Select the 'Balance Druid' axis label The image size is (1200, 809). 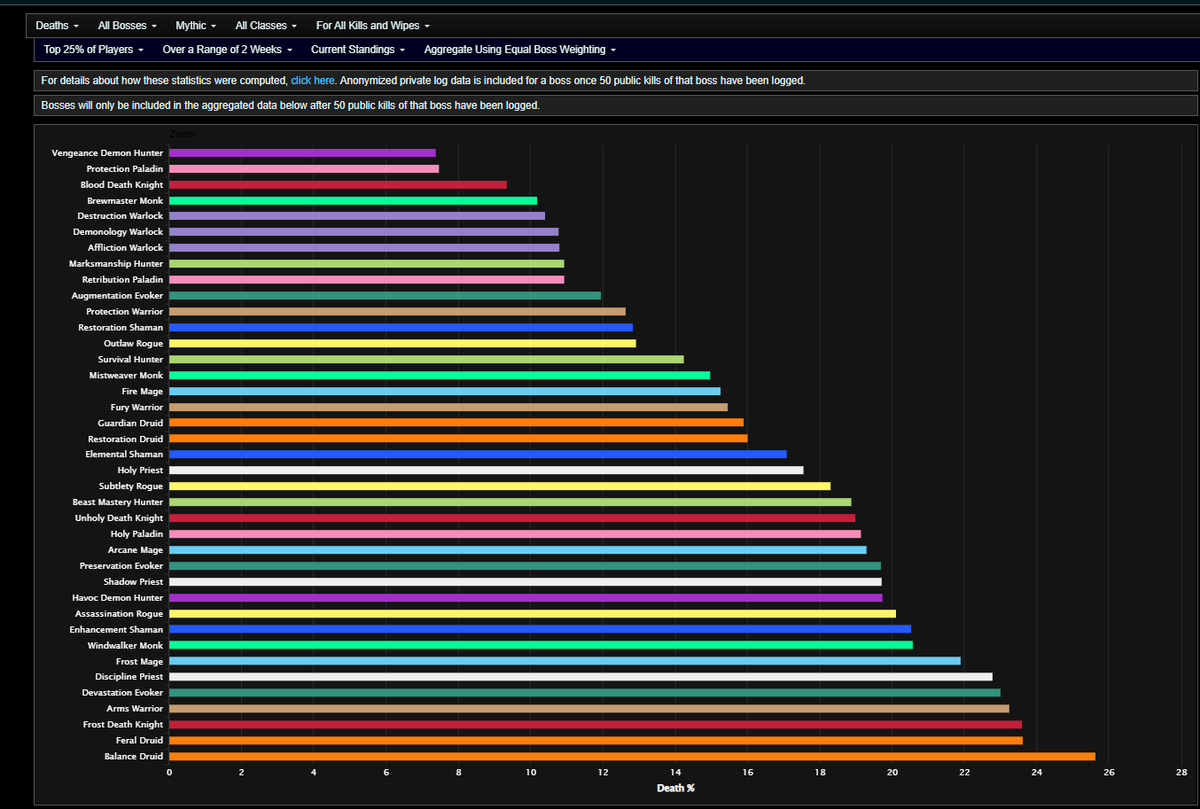(134, 756)
